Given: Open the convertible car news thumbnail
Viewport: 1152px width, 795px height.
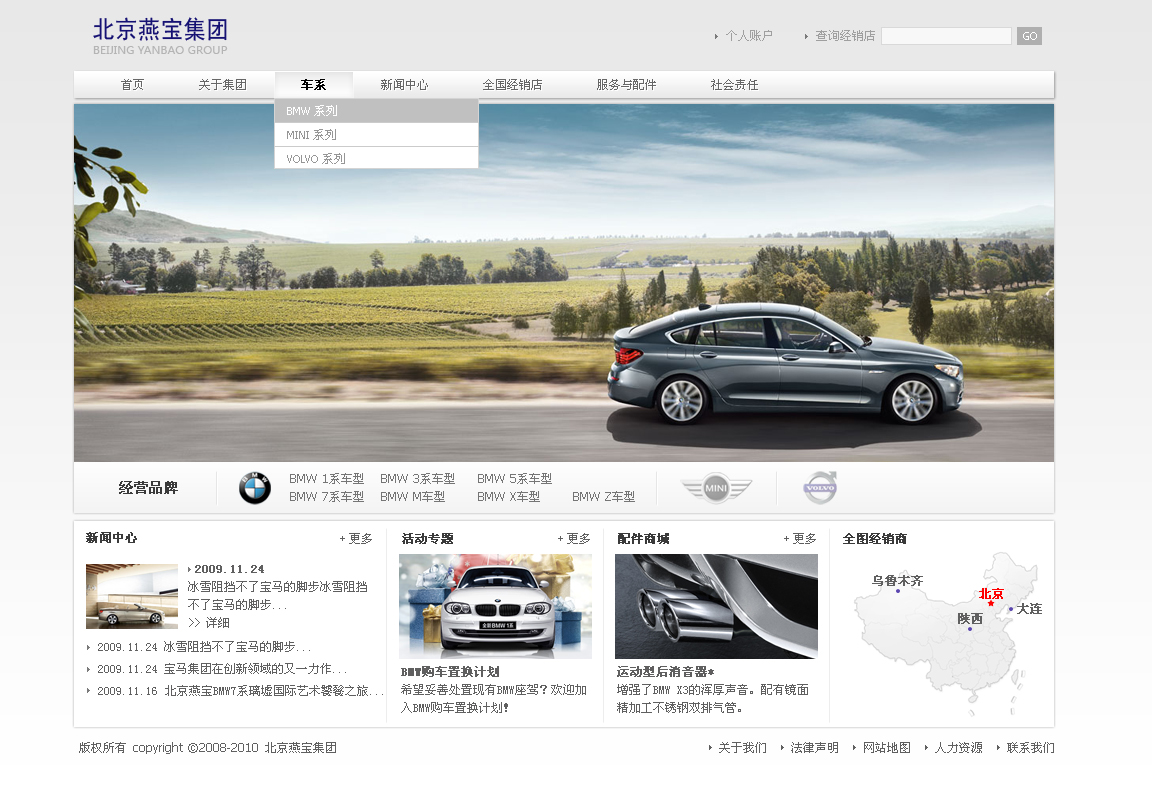Looking at the screenshot, I should click(132, 596).
